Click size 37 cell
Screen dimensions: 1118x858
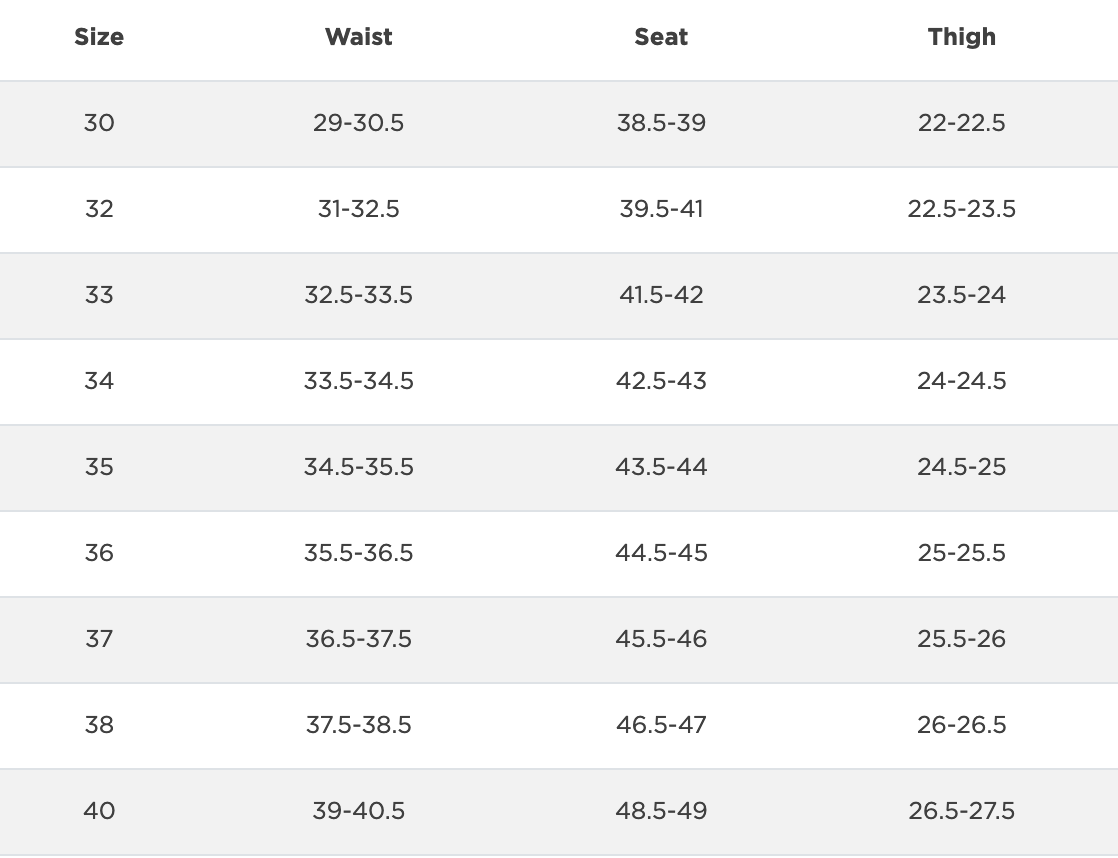pyautogui.click(x=99, y=639)
